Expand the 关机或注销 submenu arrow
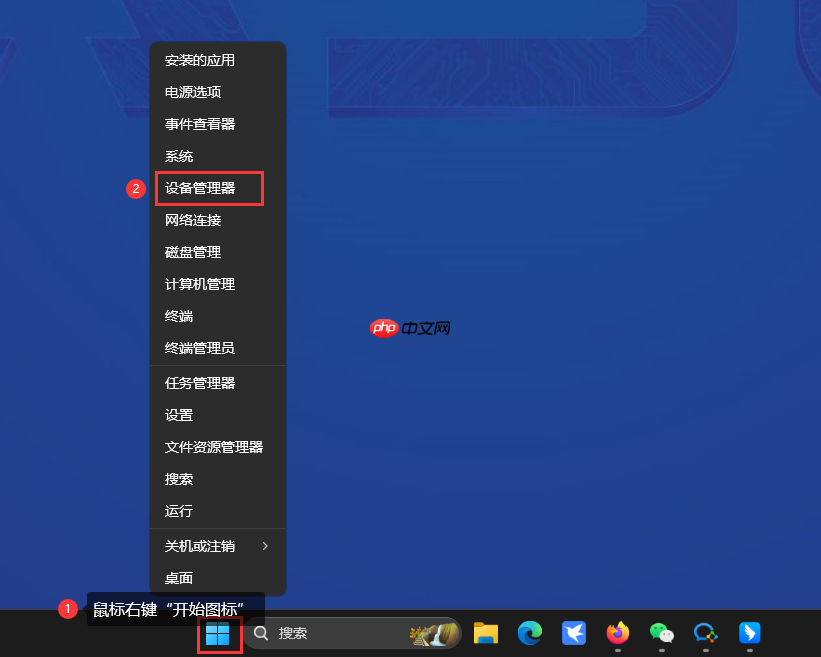 267,546
